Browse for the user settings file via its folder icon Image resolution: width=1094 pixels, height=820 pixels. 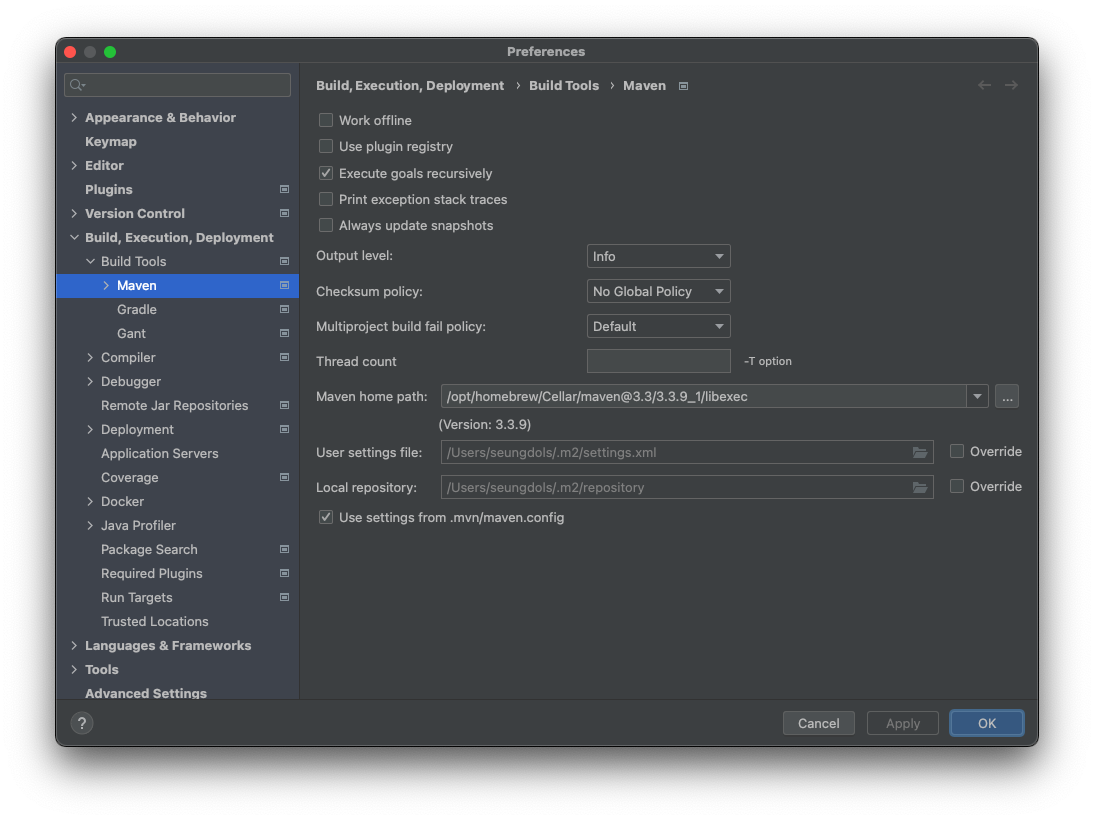(x=920, y=452)
